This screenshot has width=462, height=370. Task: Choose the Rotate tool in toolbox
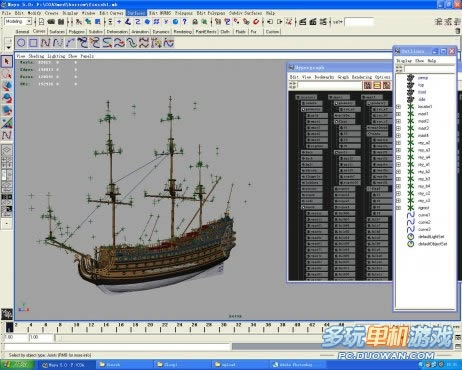tap(7, 98)
